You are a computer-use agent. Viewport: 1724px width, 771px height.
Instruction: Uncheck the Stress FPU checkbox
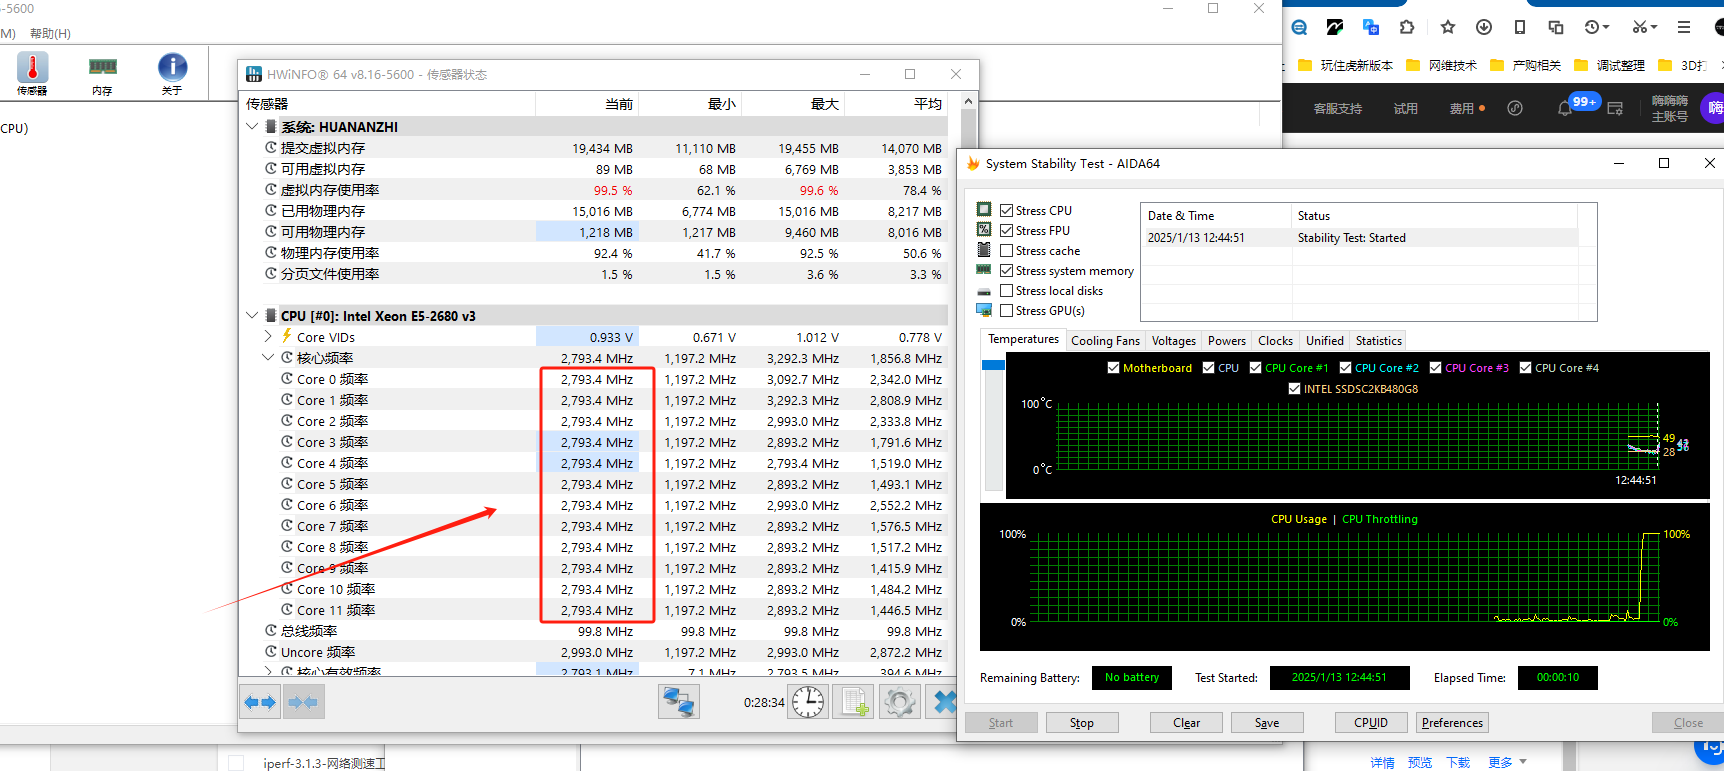1006,230
